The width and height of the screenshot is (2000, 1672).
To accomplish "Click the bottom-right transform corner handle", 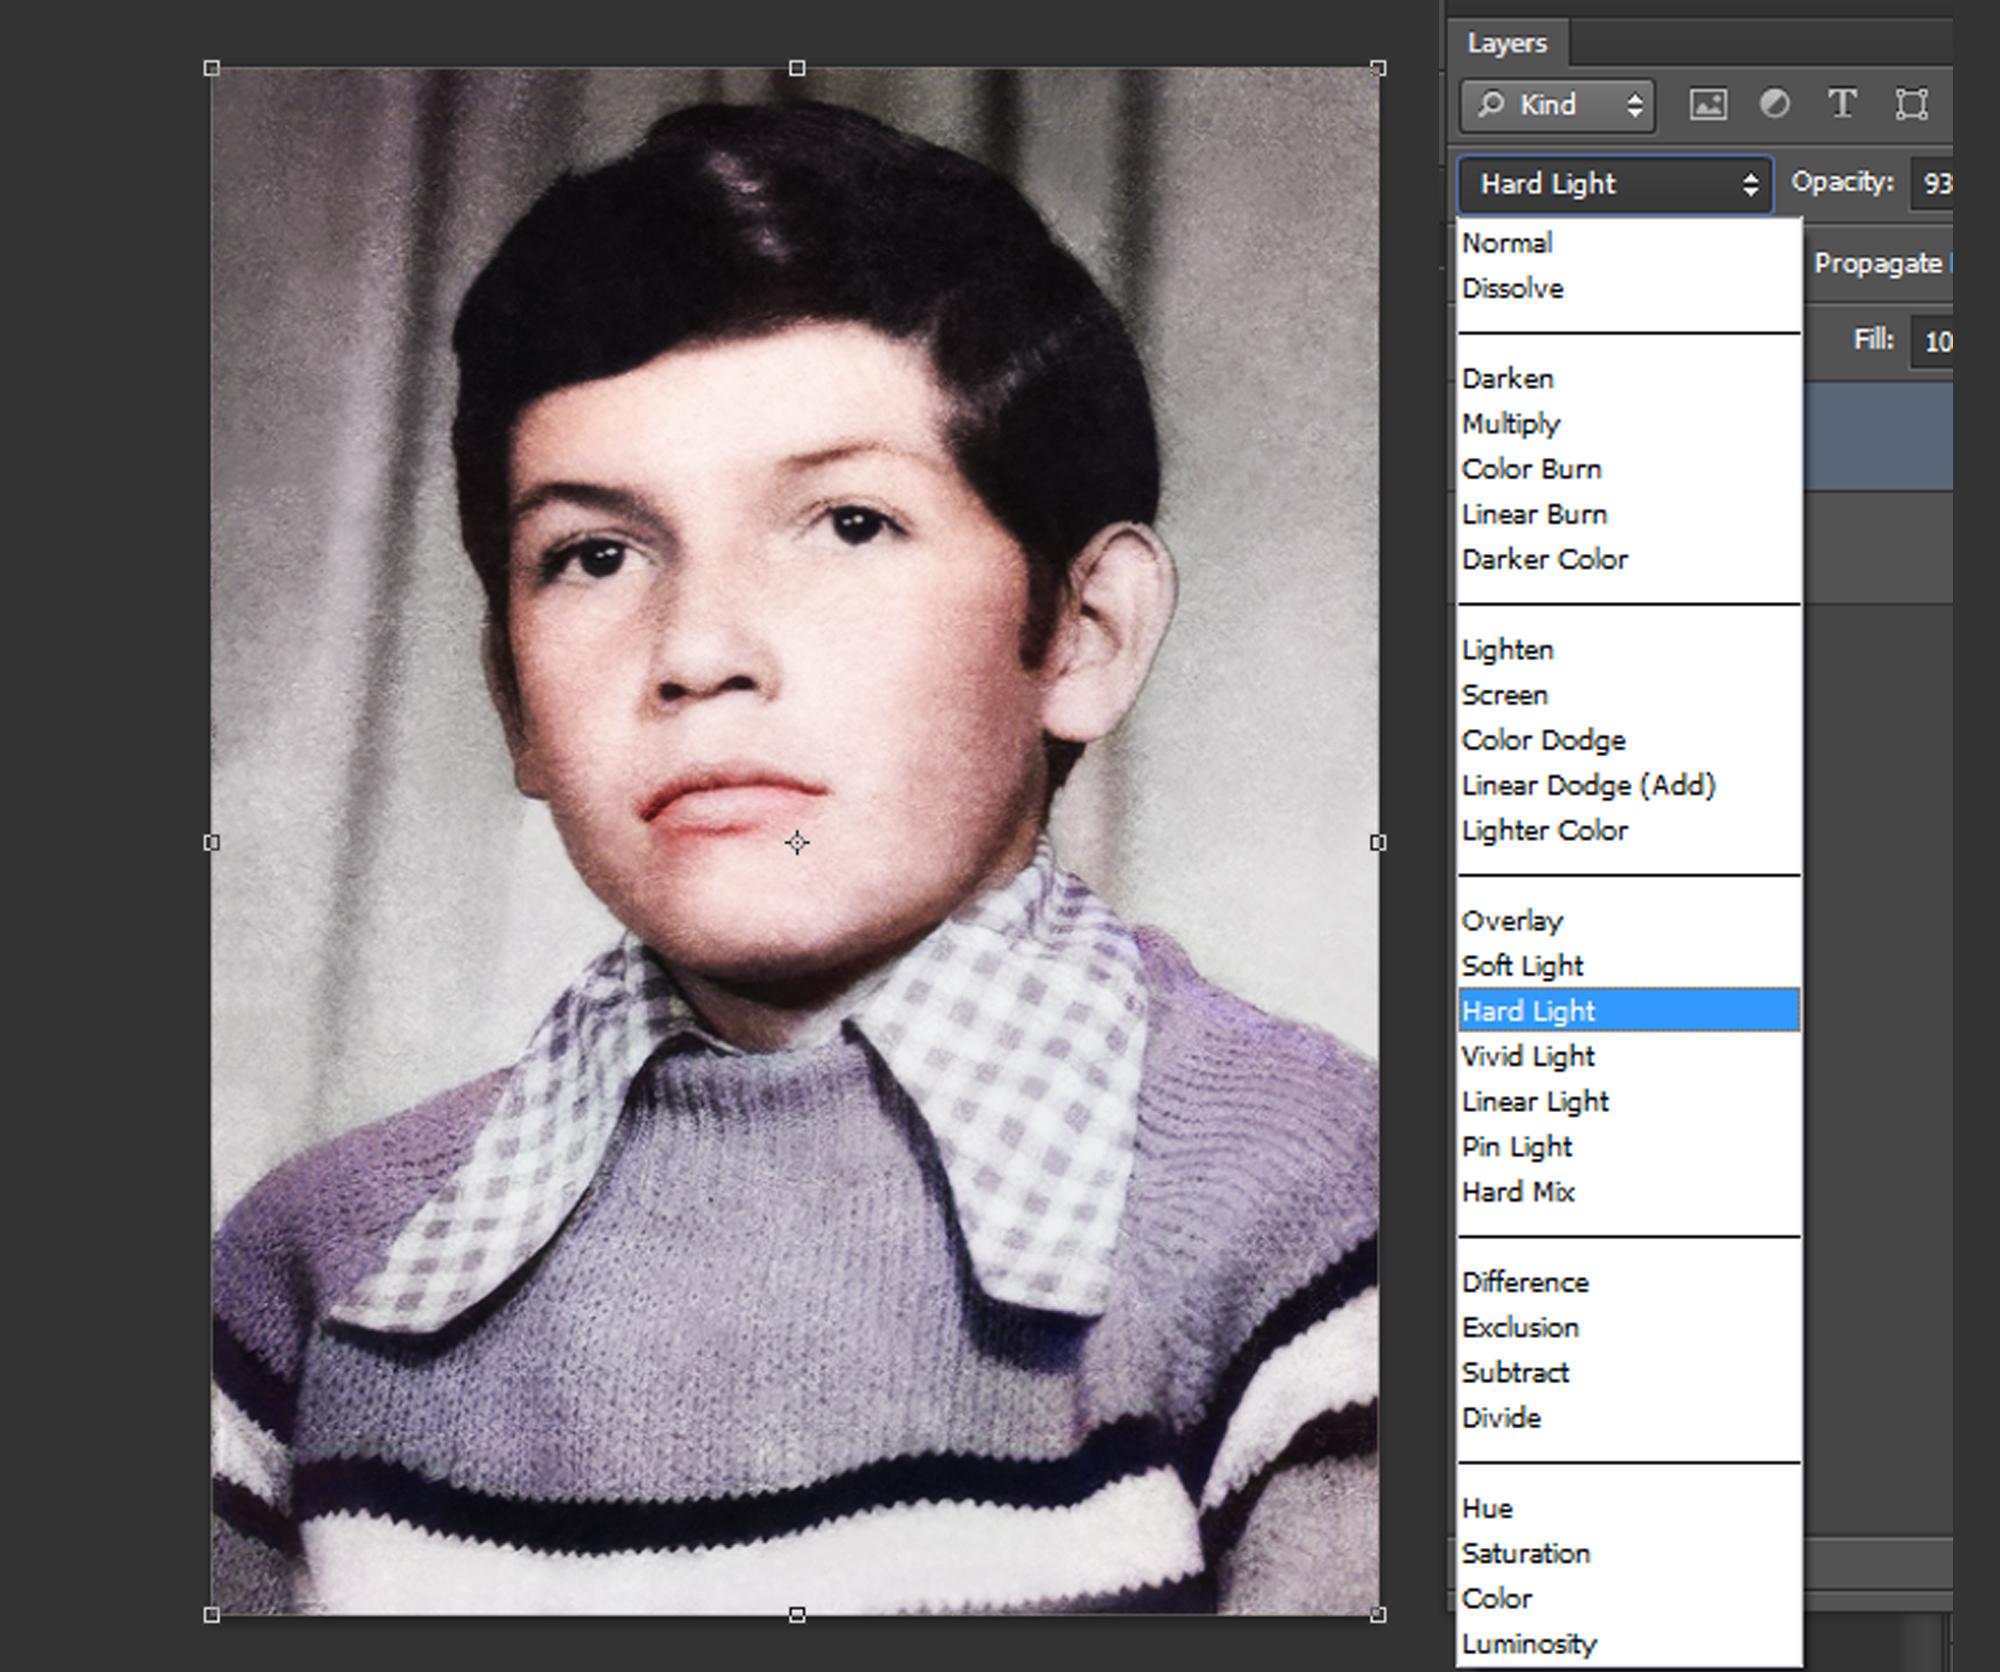I will [1378, 1615].
